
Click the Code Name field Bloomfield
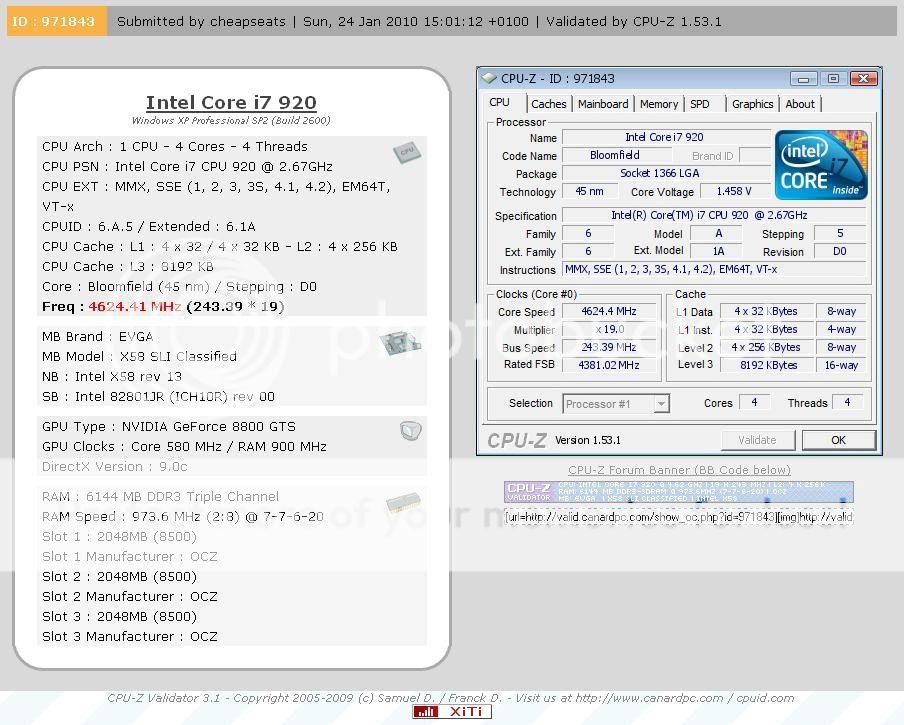point(616,155)
